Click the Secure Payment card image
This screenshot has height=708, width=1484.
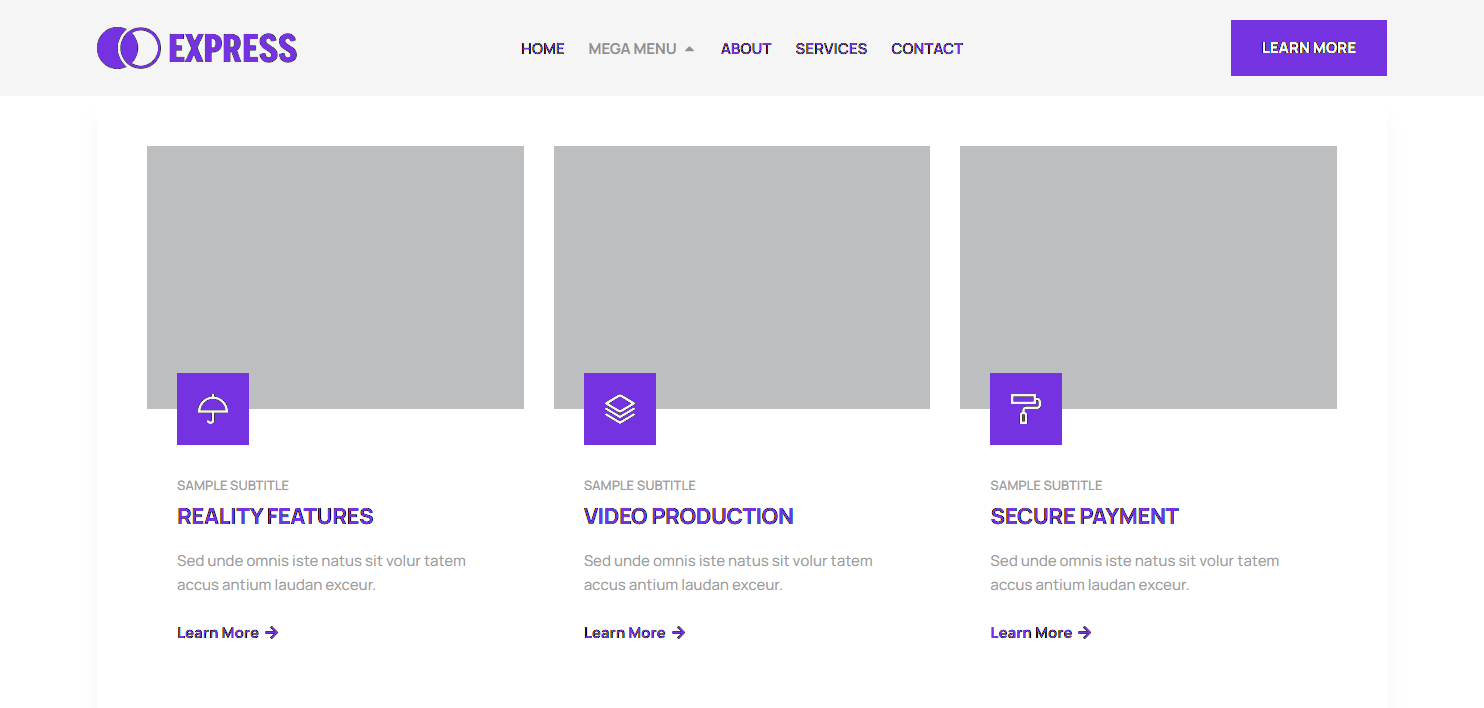[1148, 260]
